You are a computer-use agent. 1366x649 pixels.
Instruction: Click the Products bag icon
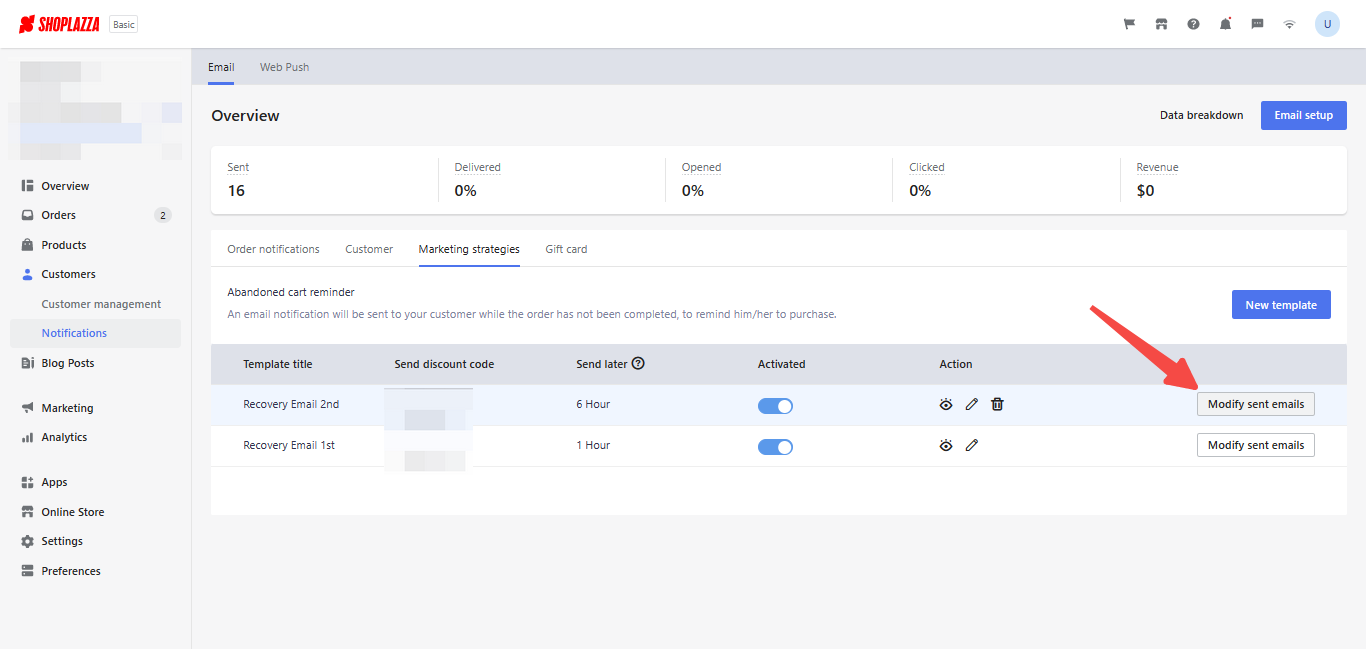pos(28,245)
